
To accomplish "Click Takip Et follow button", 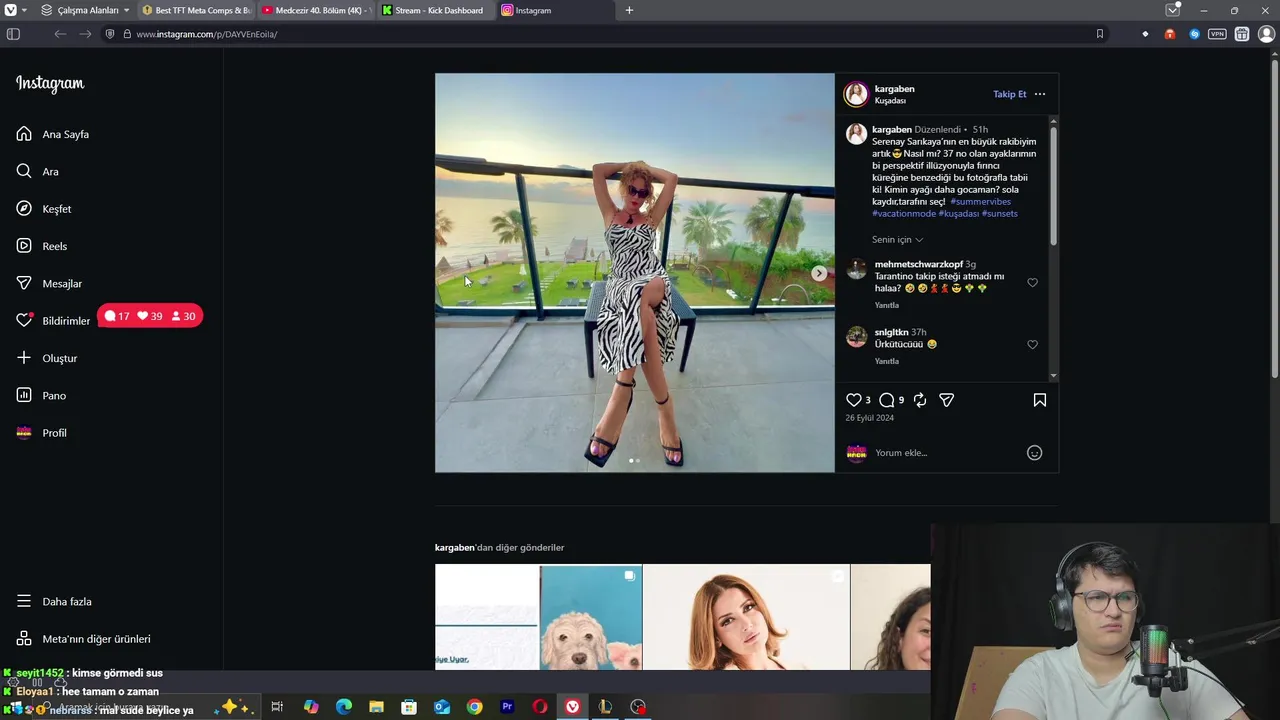I will (1009, 94).
